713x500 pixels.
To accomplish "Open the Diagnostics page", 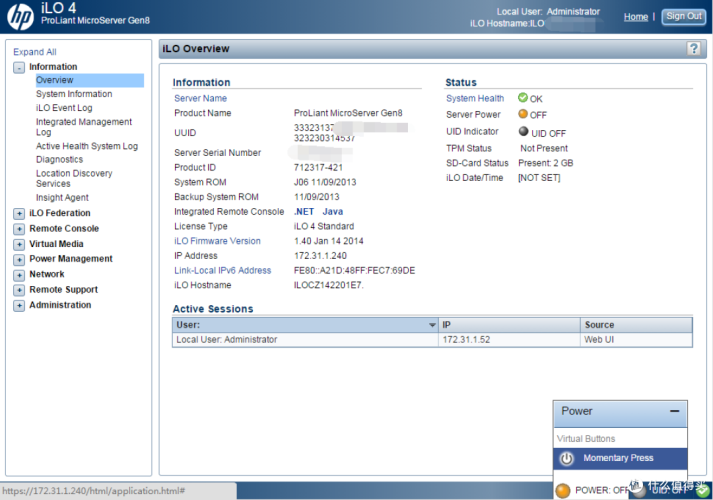I will pos(60,160).
